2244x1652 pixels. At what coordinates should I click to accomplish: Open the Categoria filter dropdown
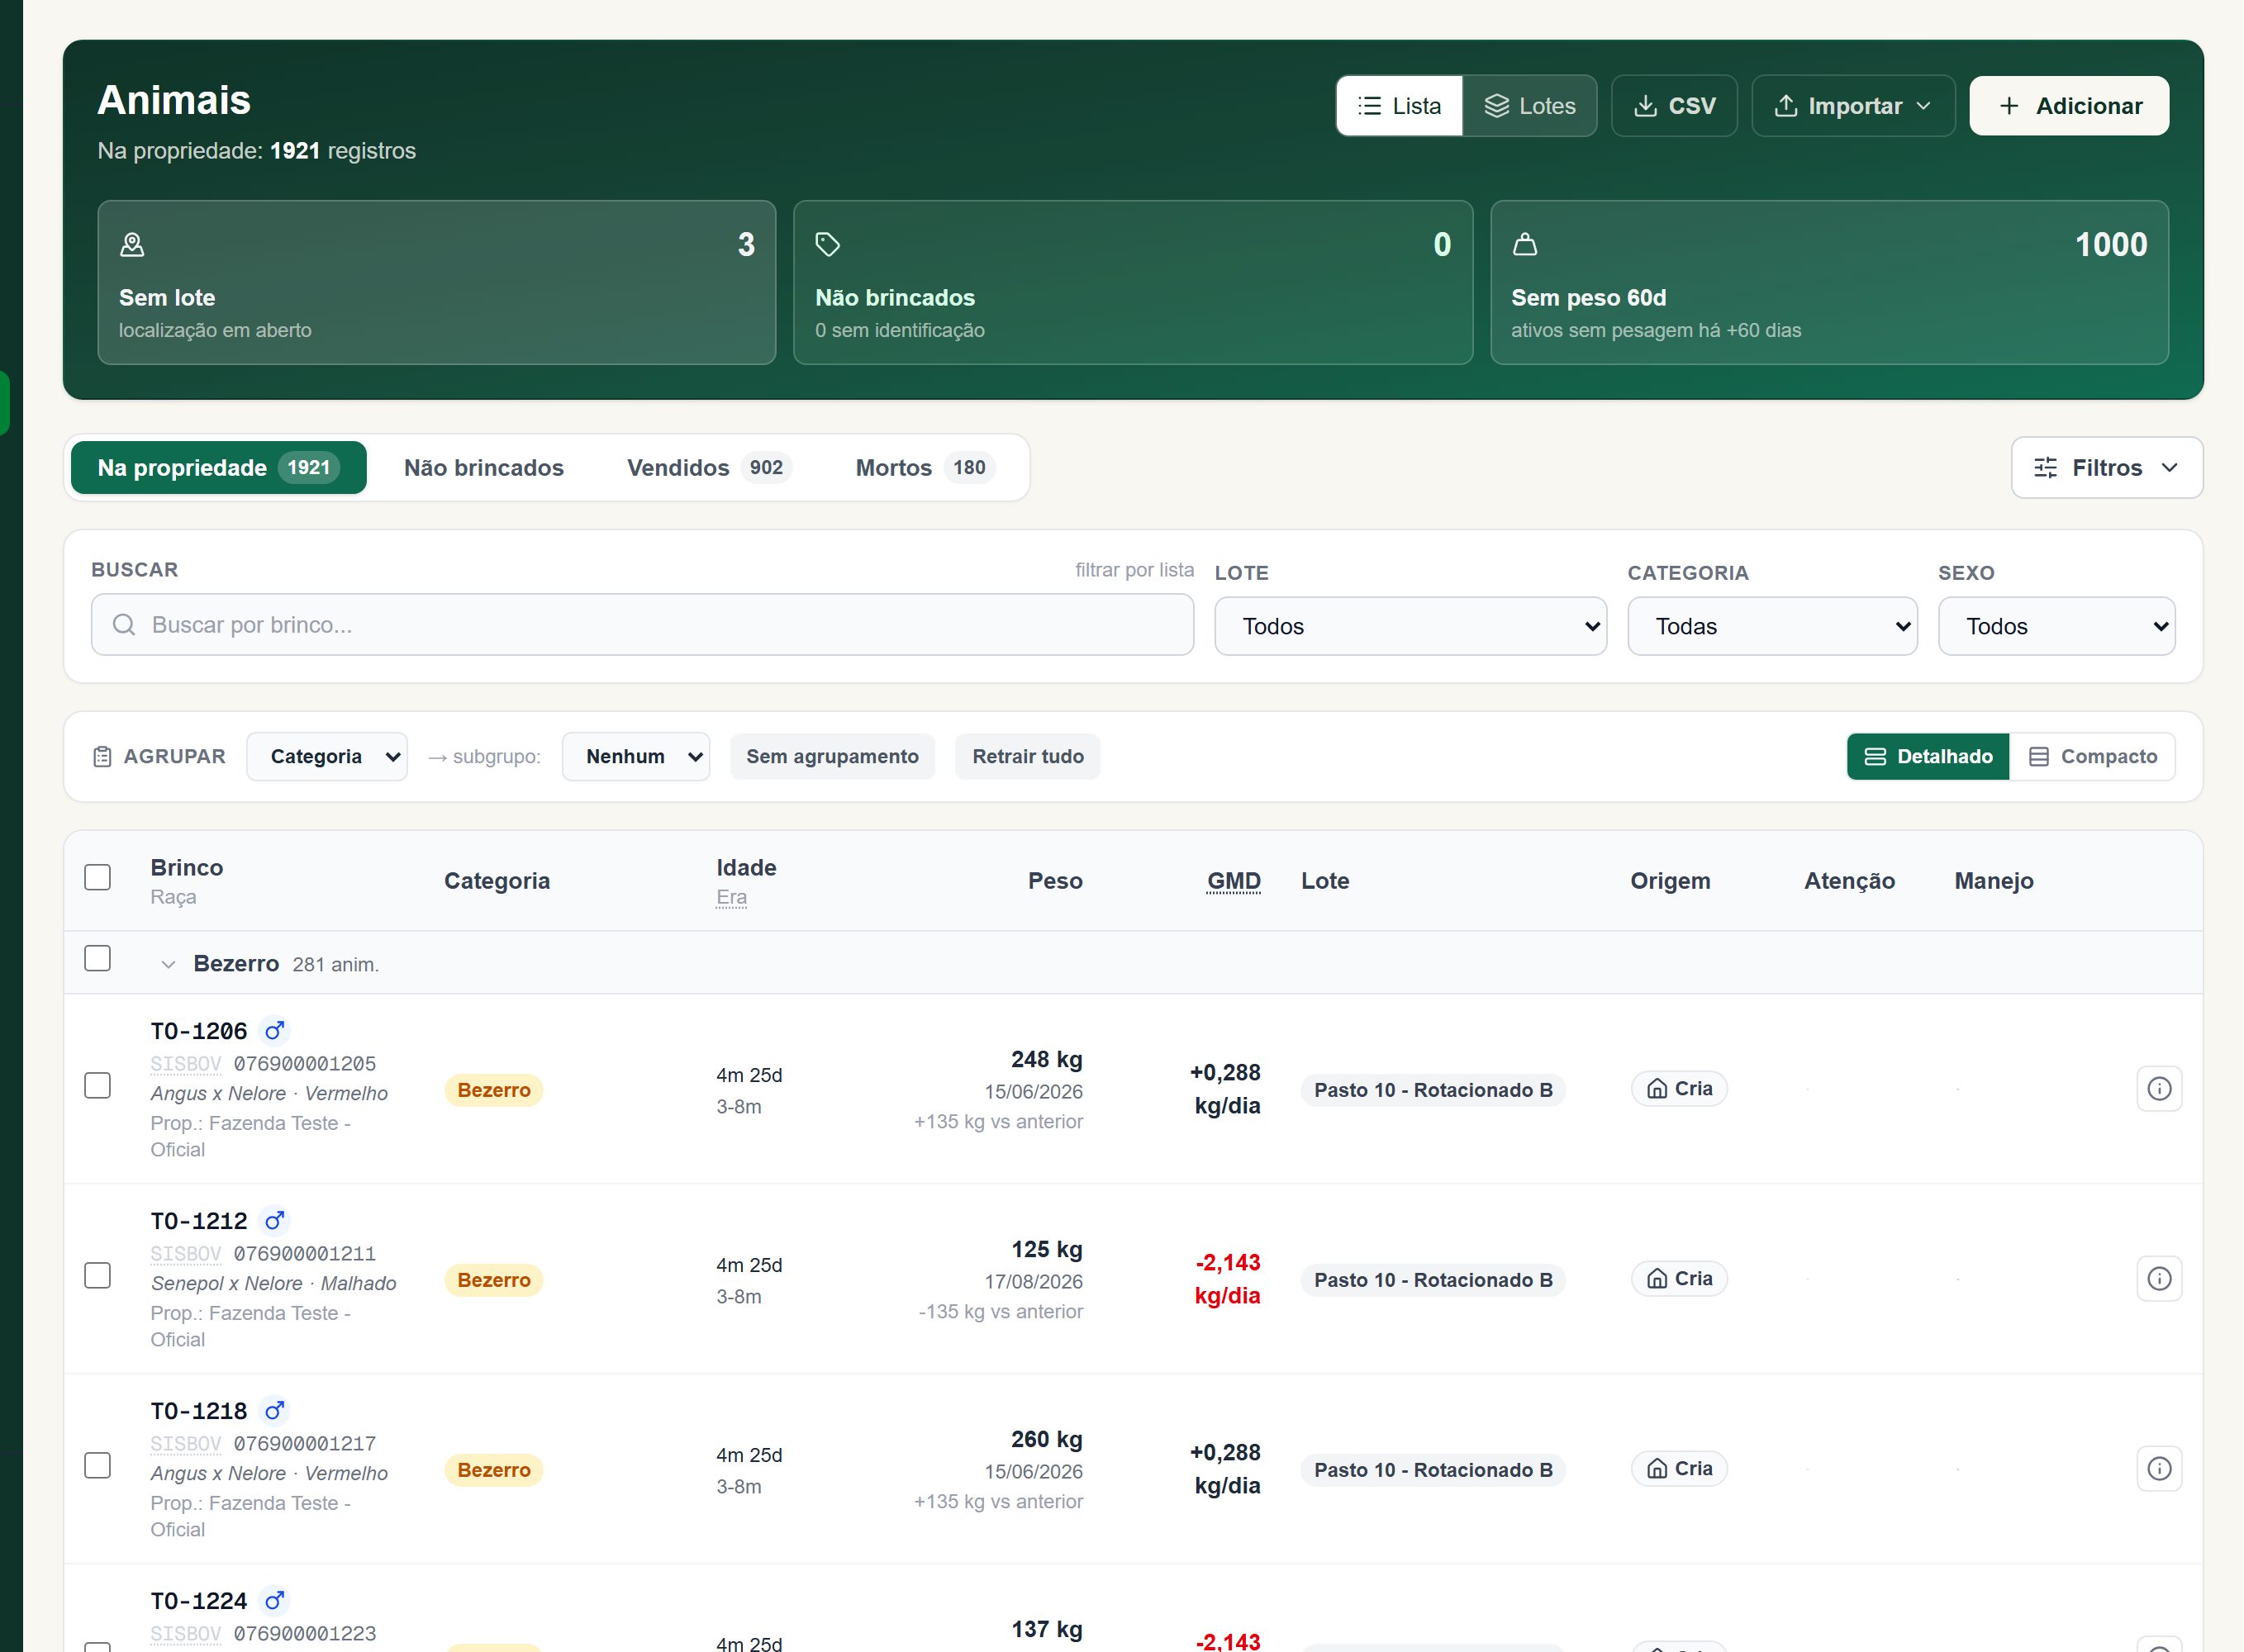tap(1772, 626)
